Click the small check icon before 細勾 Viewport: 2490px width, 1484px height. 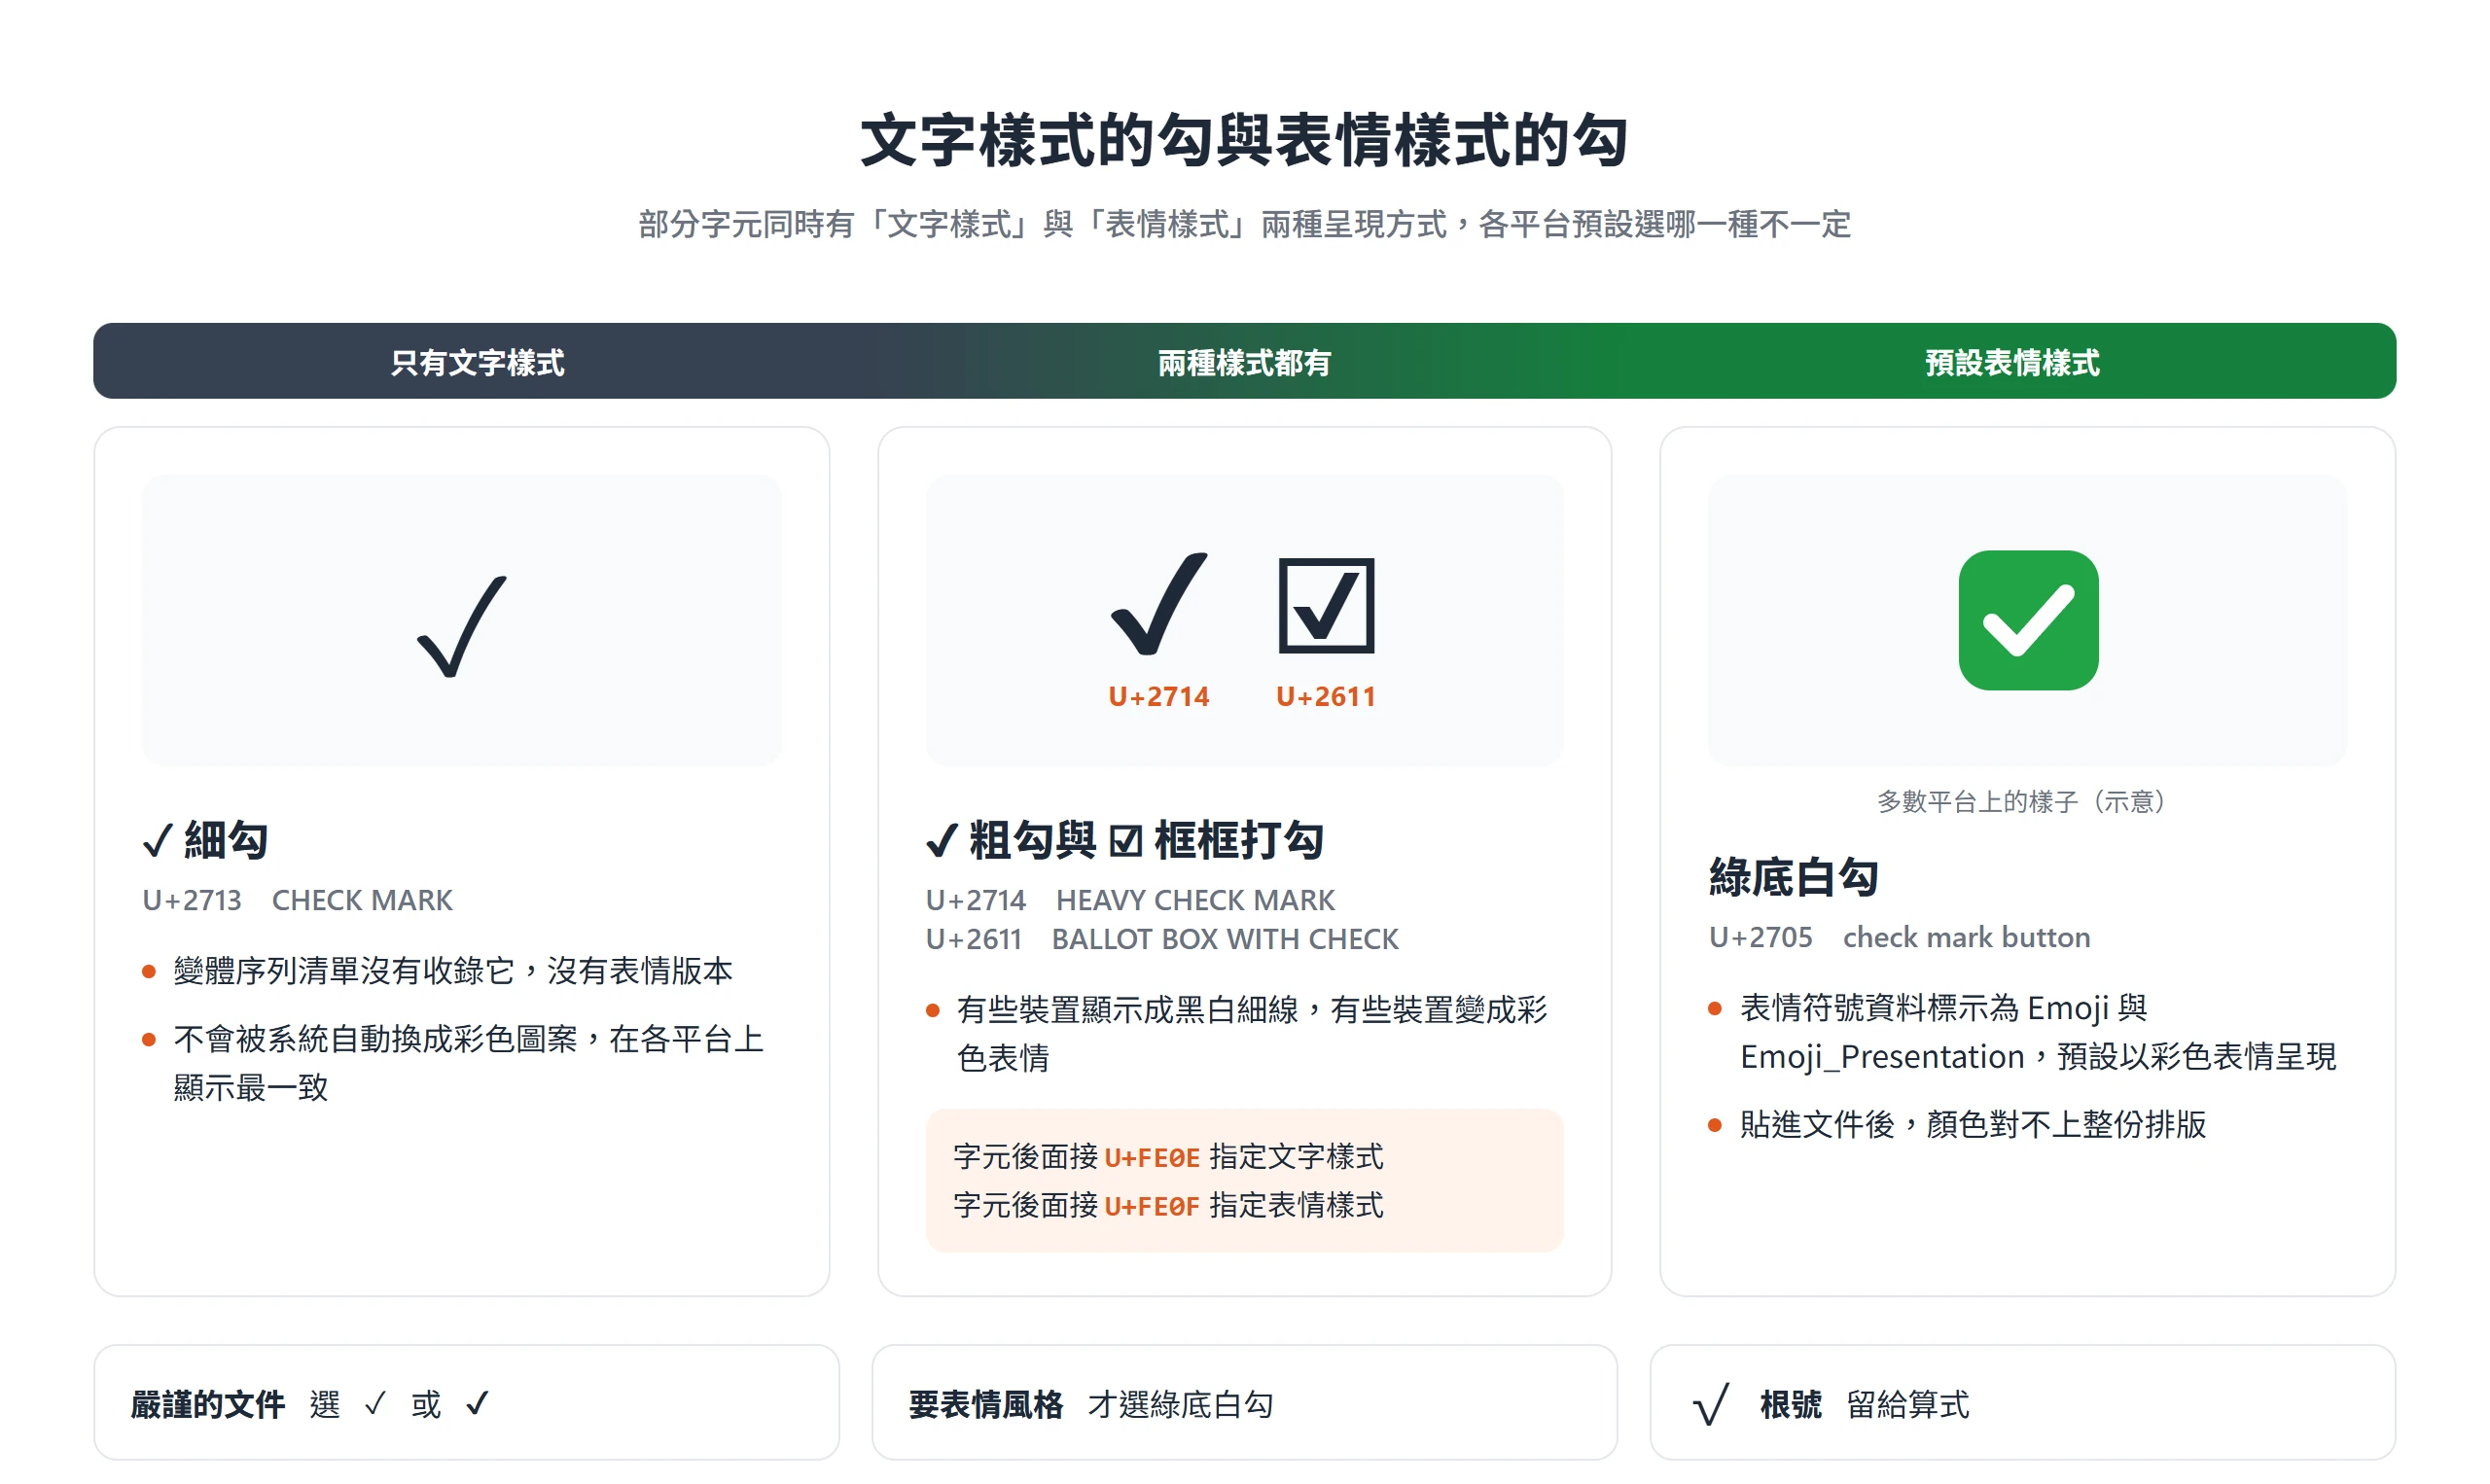coord(158,840)
